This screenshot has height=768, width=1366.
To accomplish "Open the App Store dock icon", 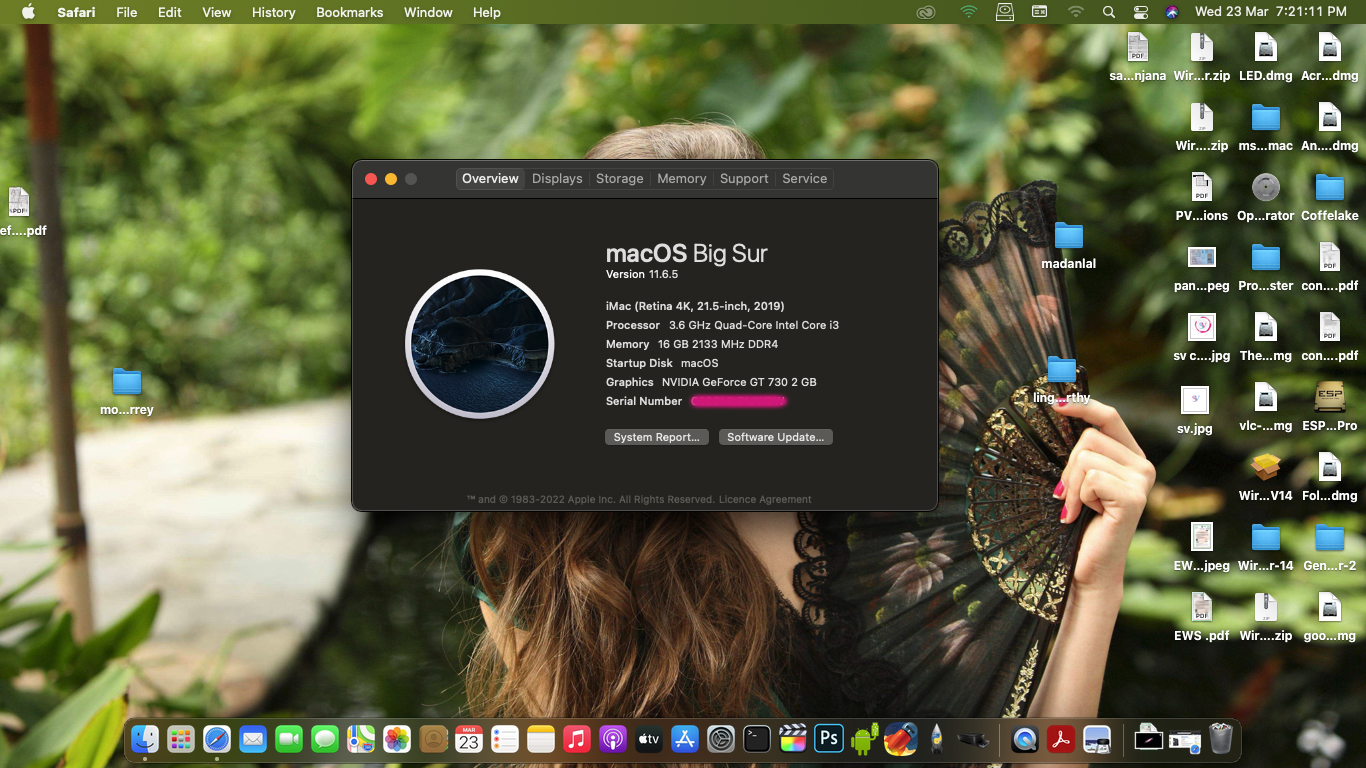I will (685, 739).
